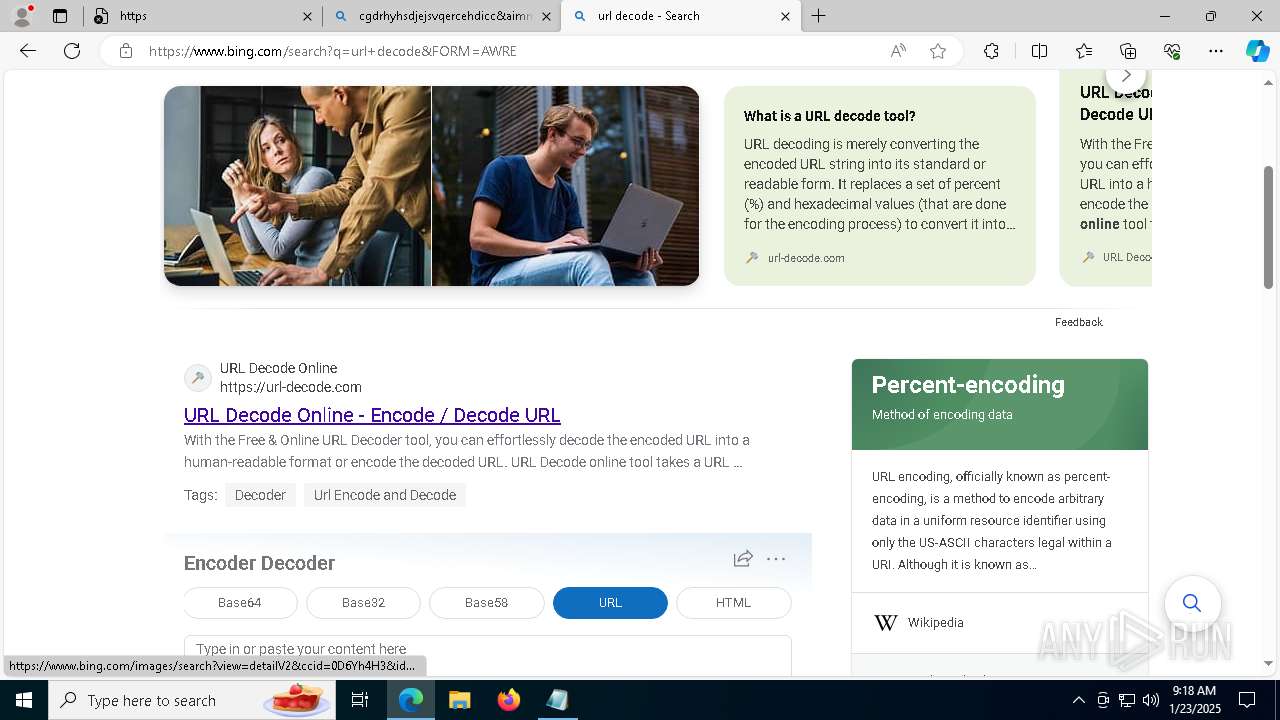Open the people-at-laptop image thumbnail
Viewport: 1280px width, 720px height.
click(298, 186)
